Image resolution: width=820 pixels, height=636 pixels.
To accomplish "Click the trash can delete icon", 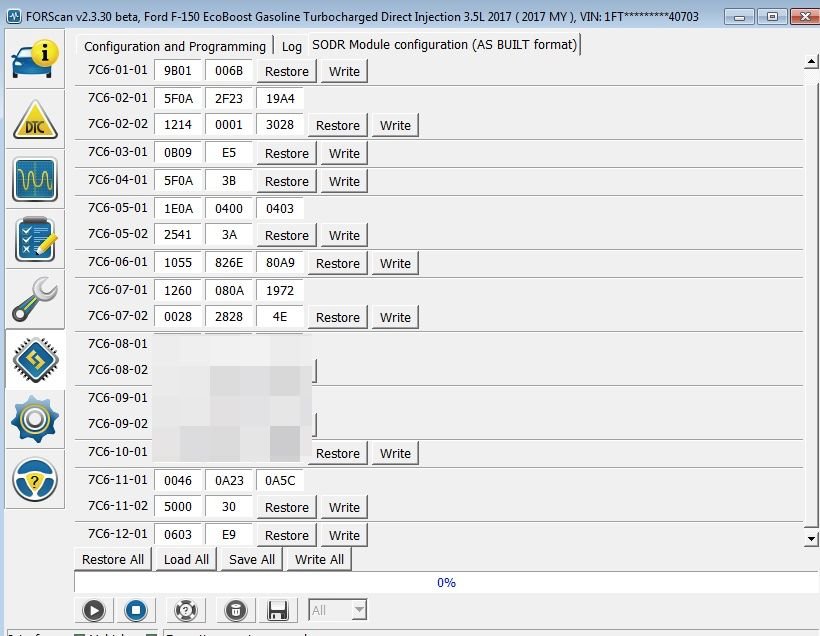I will 232,610.
